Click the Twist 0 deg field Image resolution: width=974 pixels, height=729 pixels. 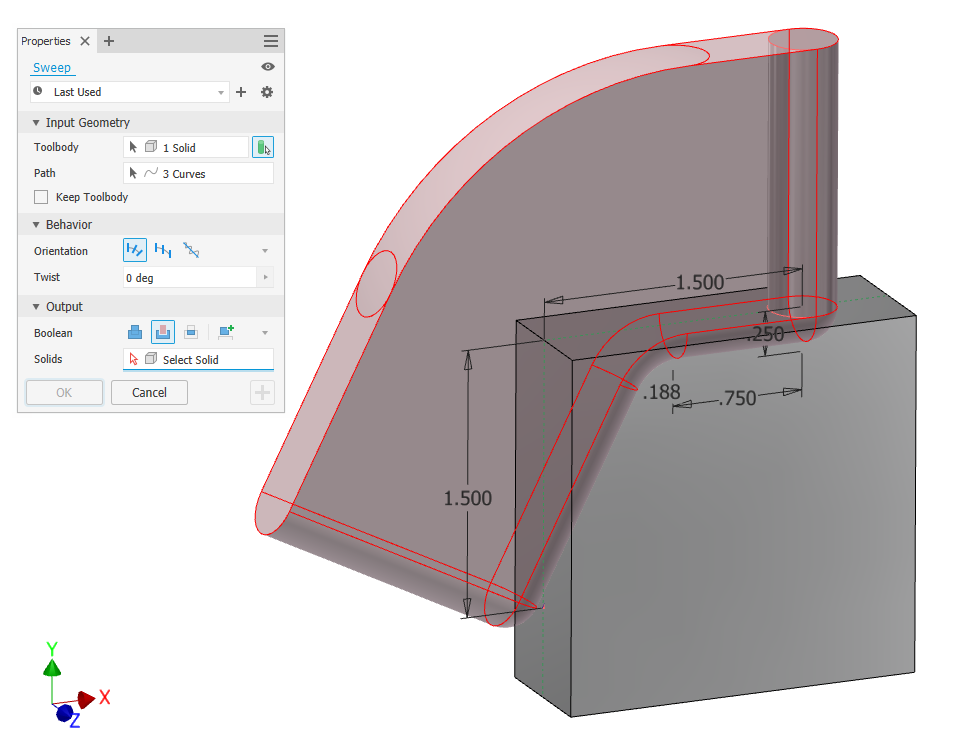coord(190,277)
